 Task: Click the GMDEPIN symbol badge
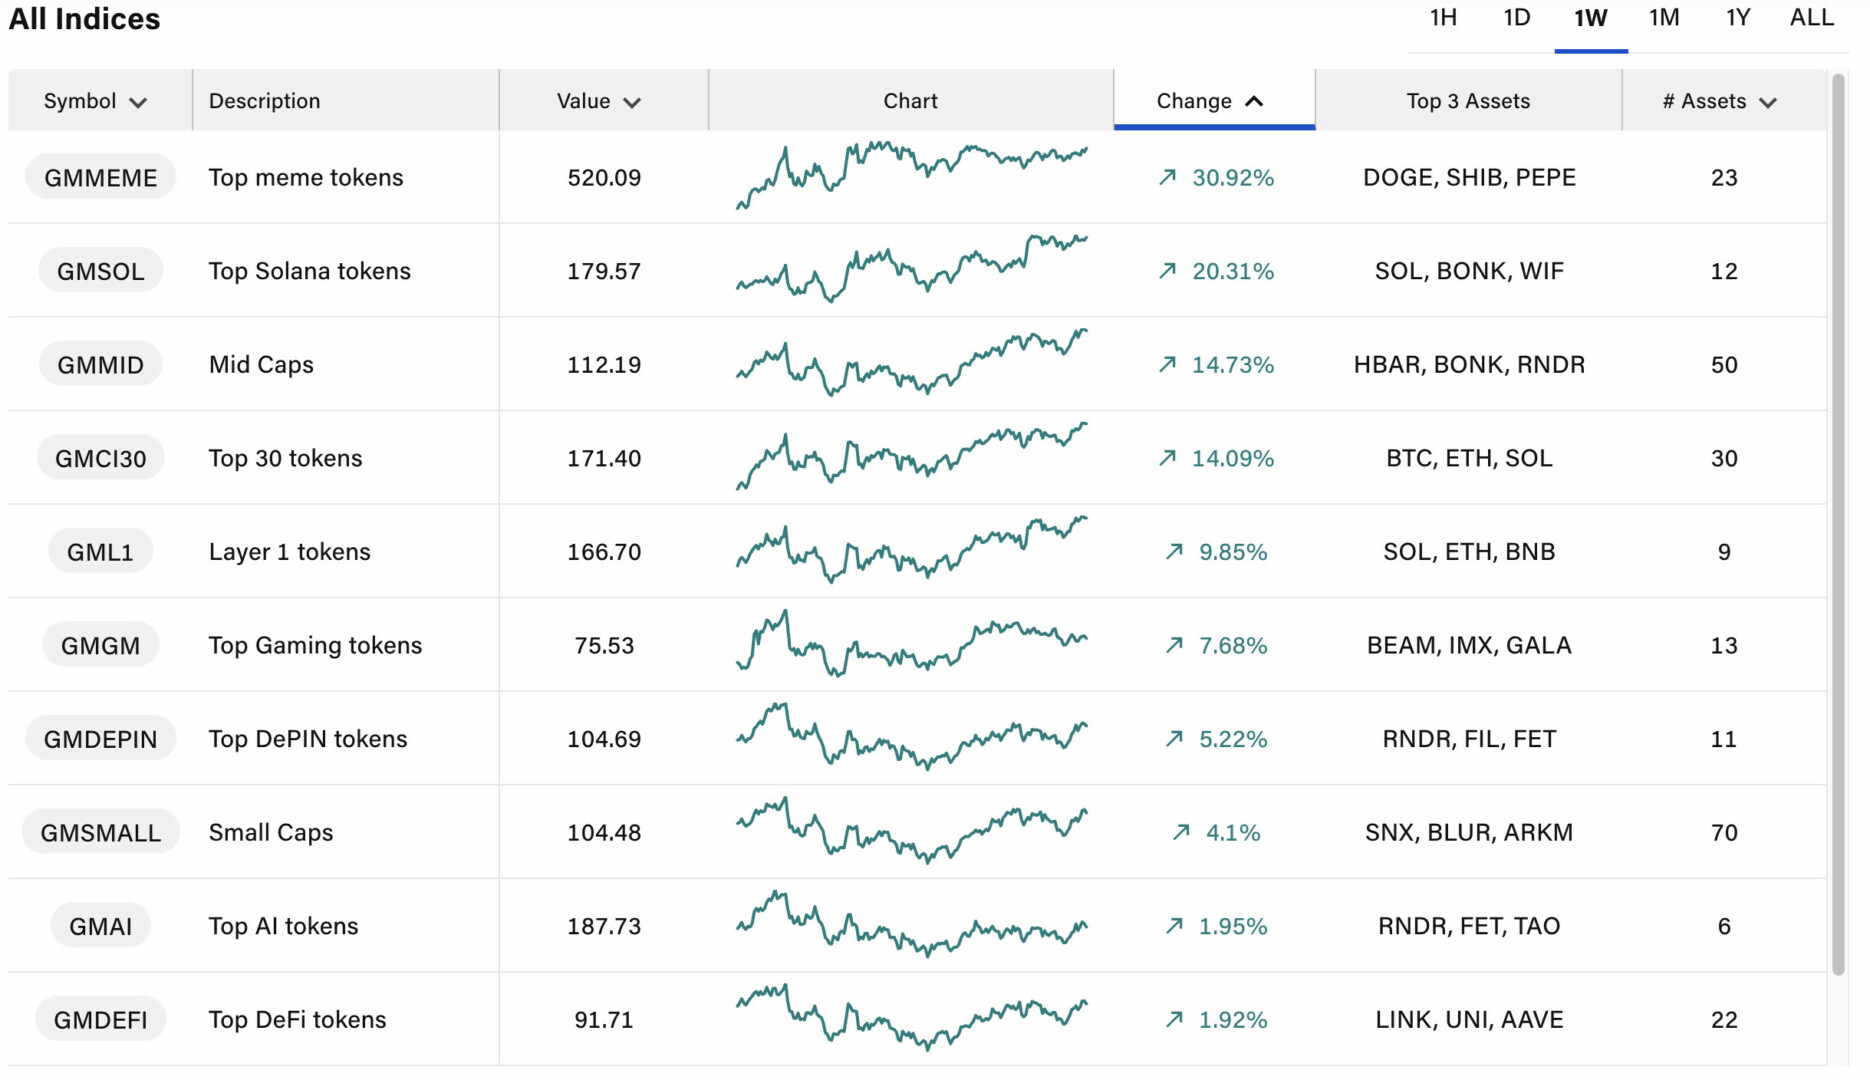click(100, 739)
